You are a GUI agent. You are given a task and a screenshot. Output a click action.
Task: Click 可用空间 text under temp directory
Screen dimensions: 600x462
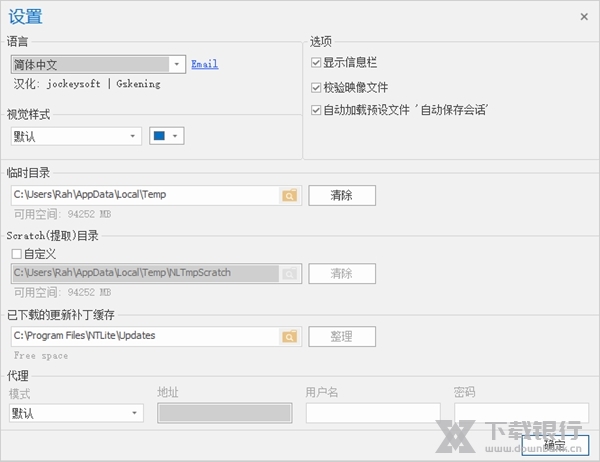pos(62,214)
